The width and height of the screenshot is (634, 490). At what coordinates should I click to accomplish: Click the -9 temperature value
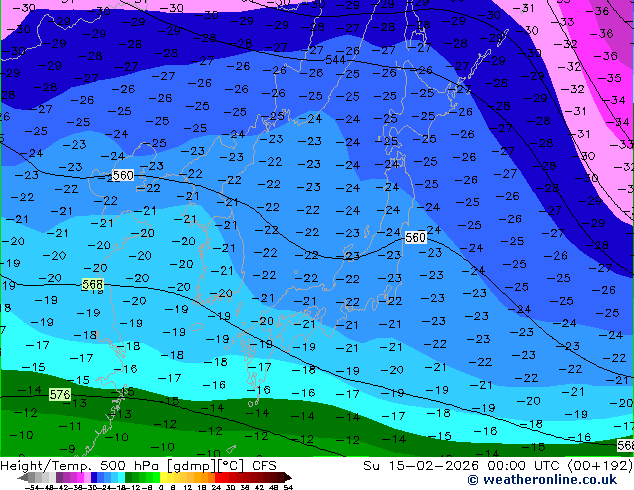[68, 448]
